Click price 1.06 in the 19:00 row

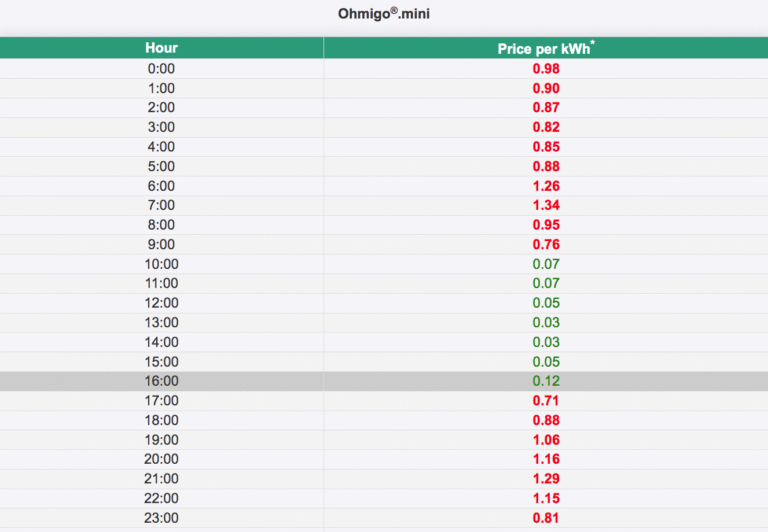click(x=546, y=440)
